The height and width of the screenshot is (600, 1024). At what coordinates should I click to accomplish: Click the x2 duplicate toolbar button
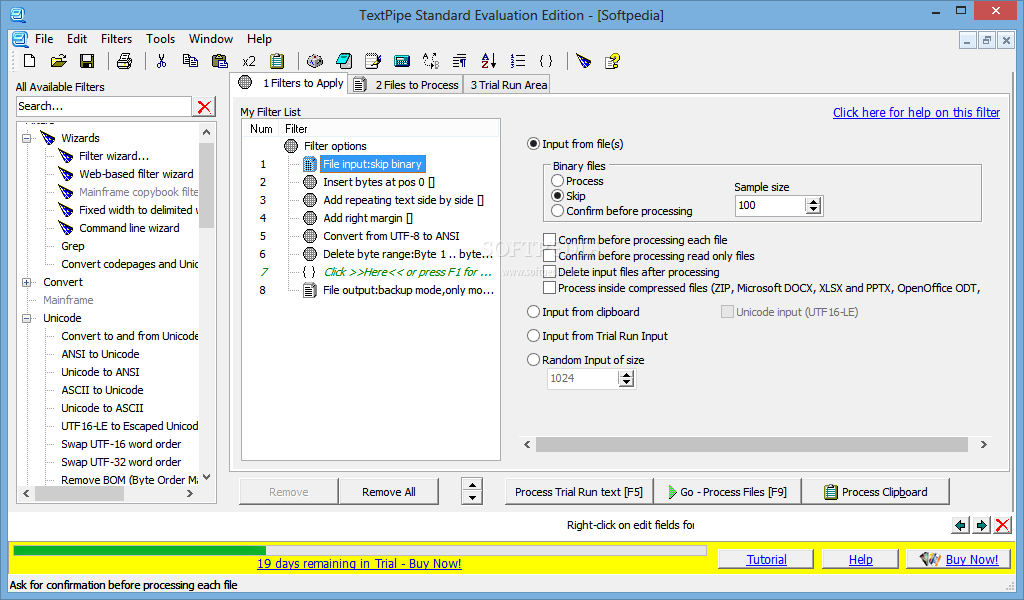pyautogui.click(x=249, y=61)
